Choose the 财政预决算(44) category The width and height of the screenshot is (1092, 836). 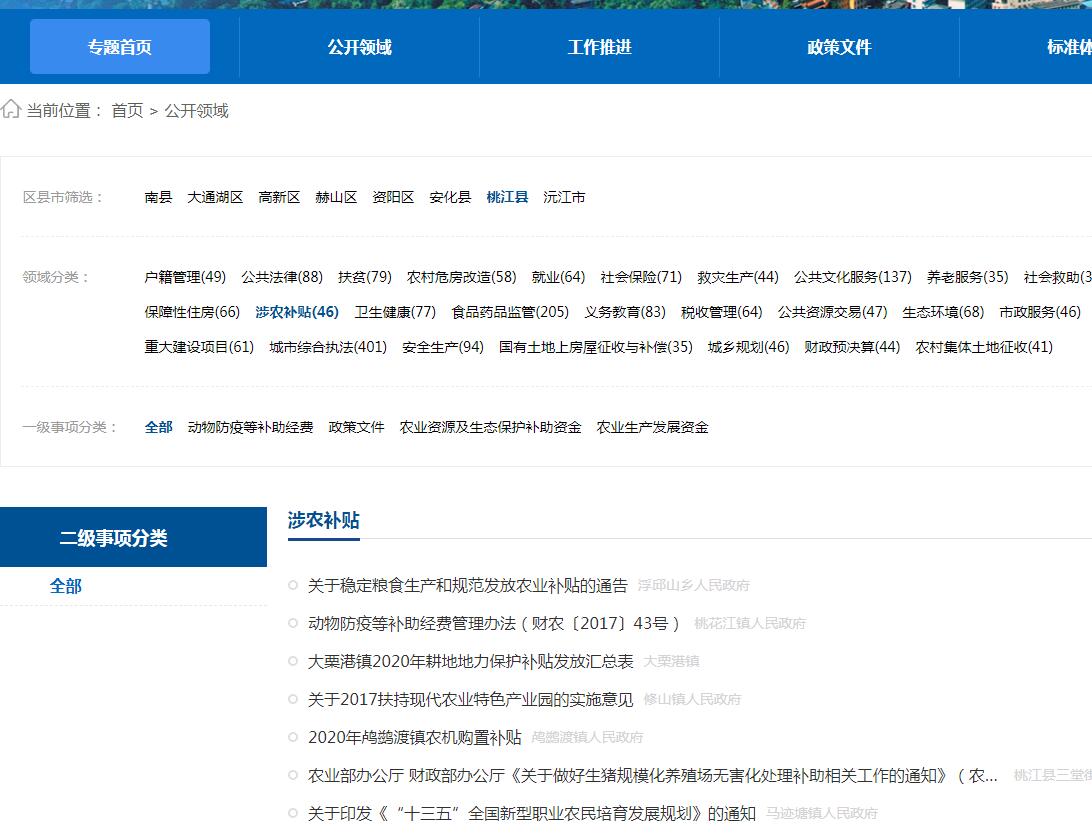point(852,347)
